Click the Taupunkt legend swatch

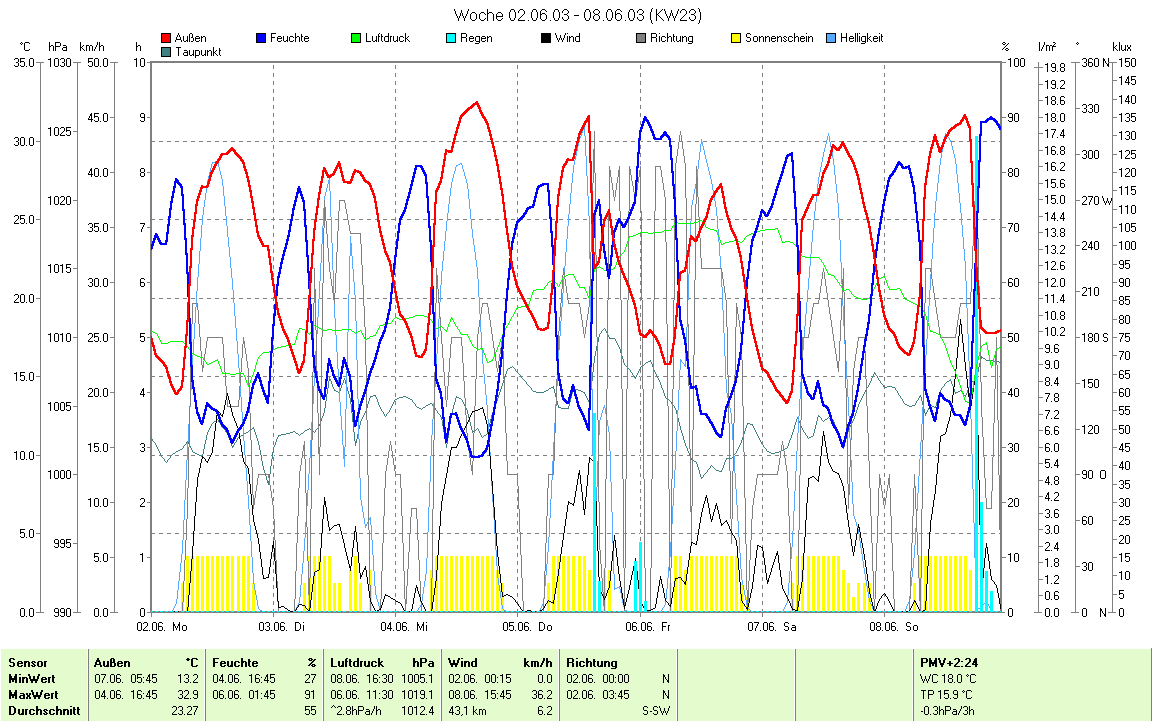coord(166,51)
